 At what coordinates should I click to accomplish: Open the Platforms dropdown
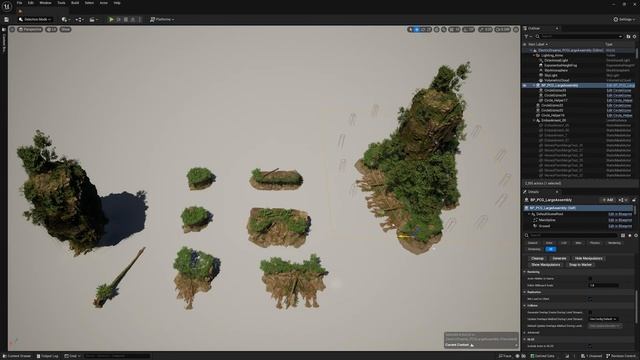click(162, 19)
